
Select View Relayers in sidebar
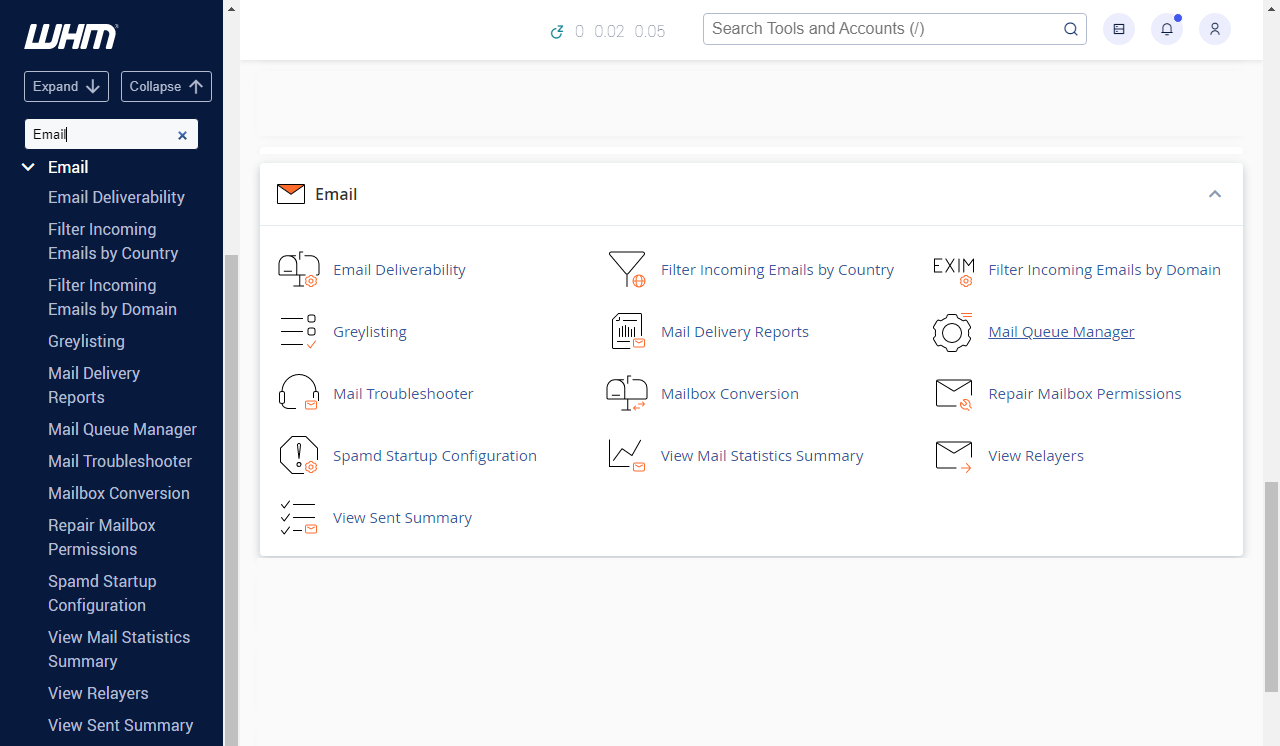[x=98, y=693]
